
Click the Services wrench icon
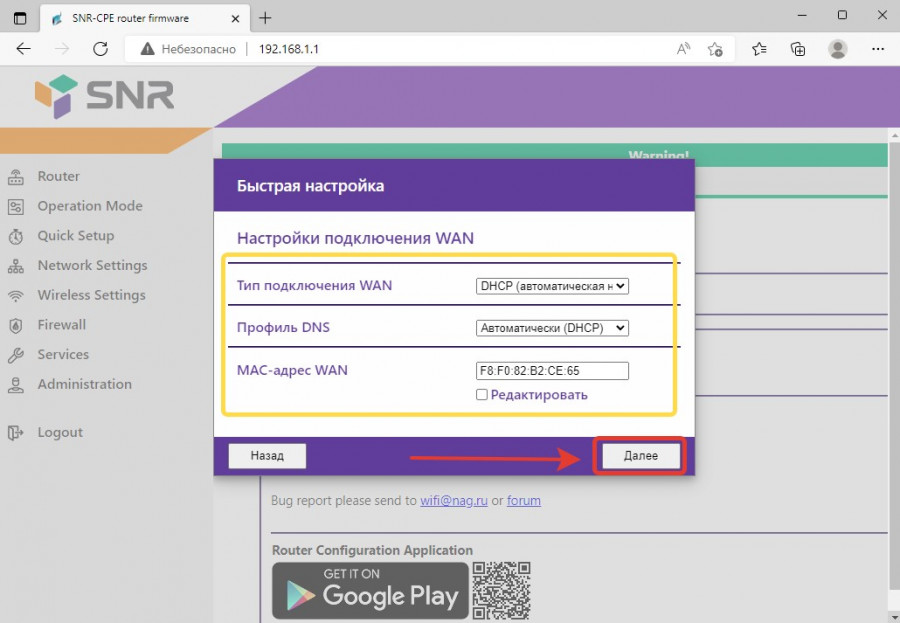coord(16,355)
